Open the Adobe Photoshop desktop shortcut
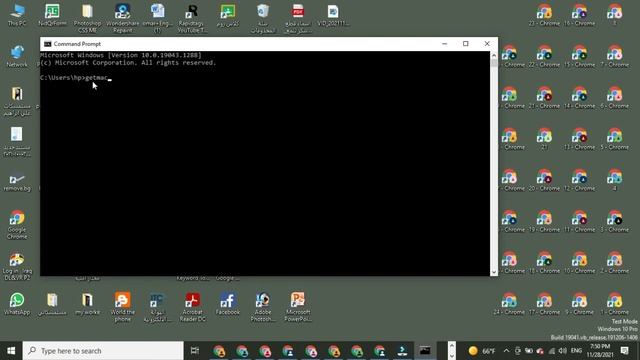Viewport: 640px width, 360px height. pos(262,307)
